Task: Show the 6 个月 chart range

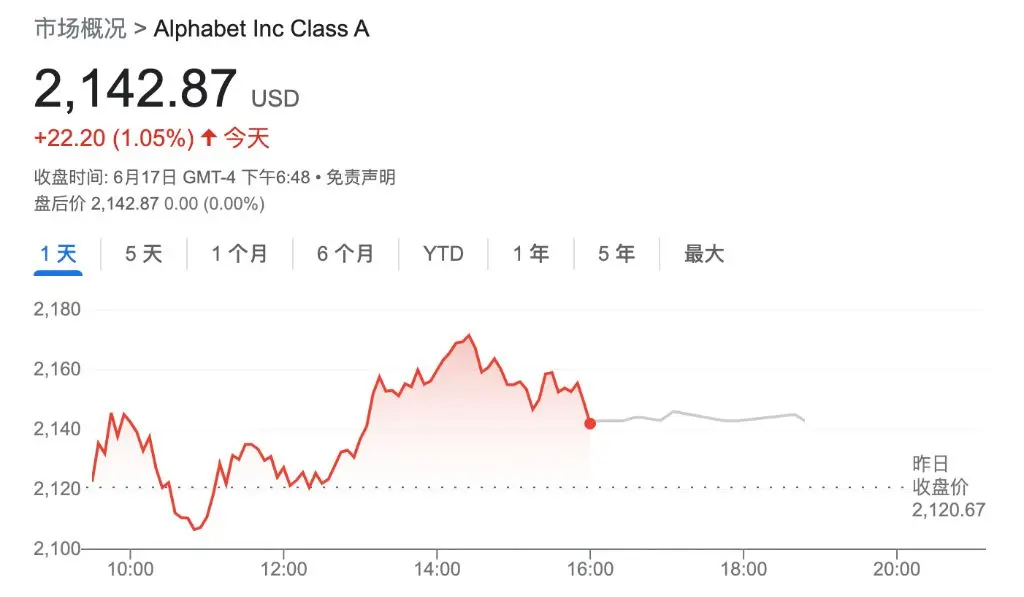Action: click(345, 254)
